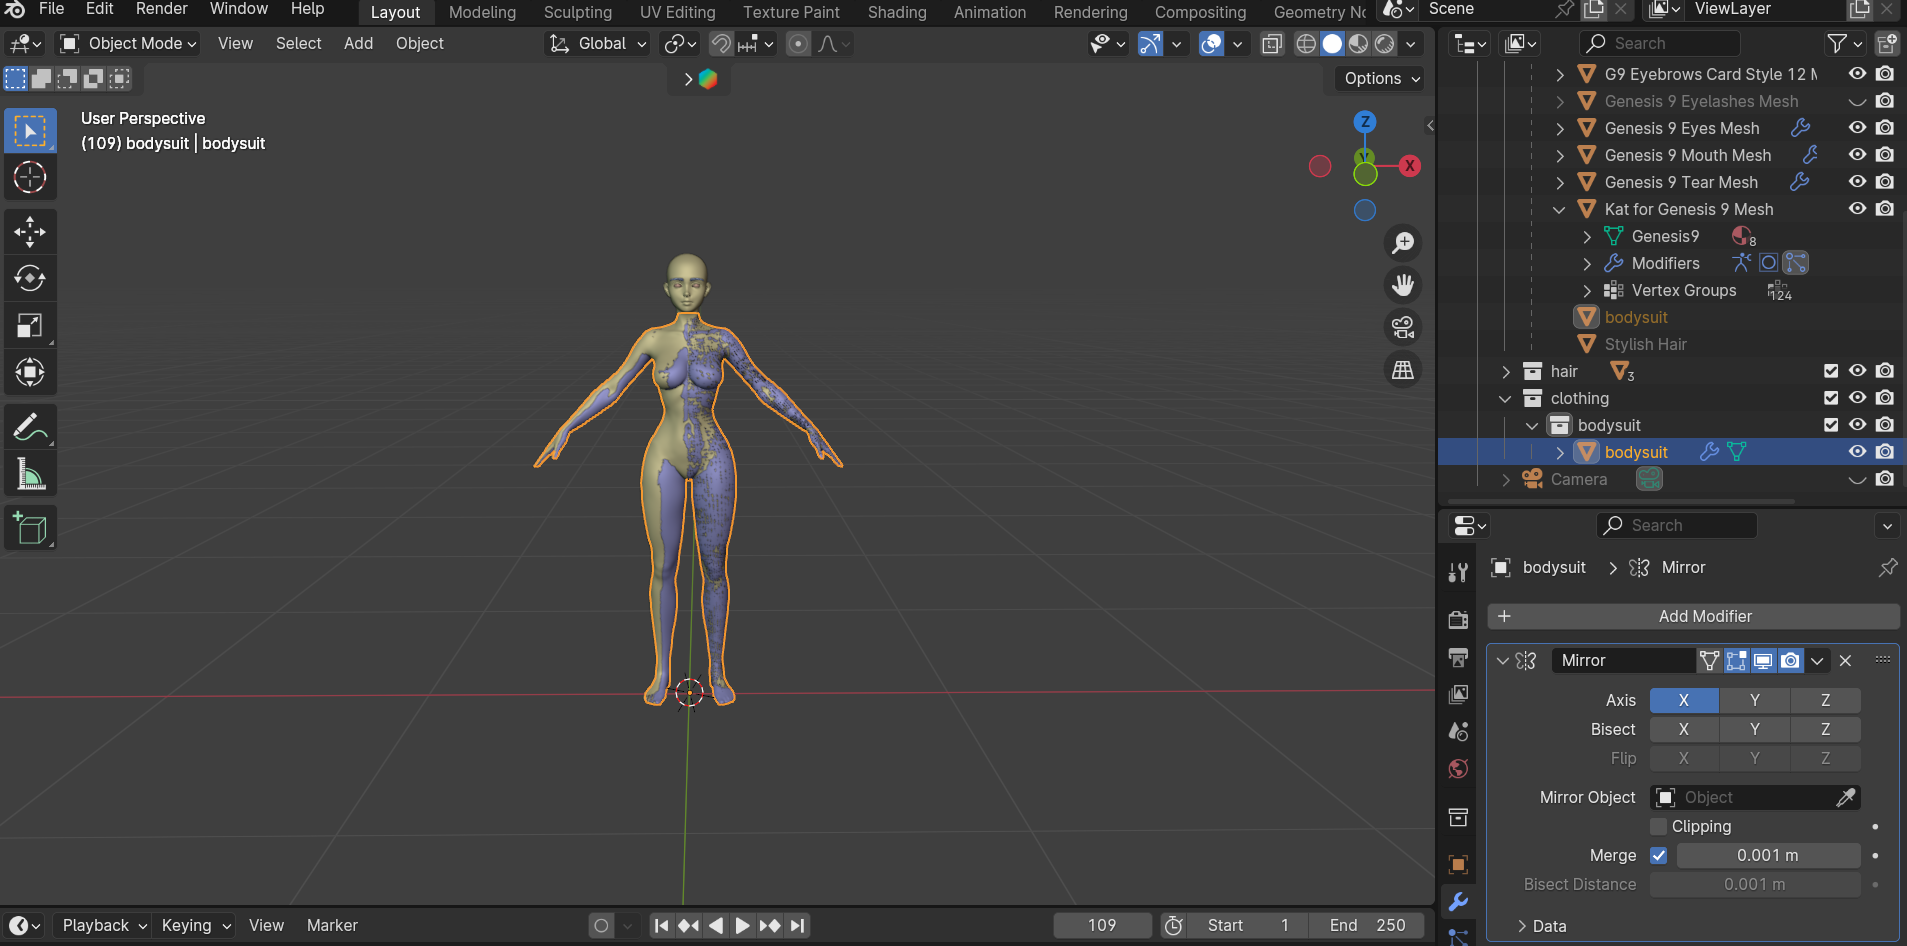Open the Global transform orientation dropdown
This screenshot has height=946, width=1907.
click(x=598, y=43)
